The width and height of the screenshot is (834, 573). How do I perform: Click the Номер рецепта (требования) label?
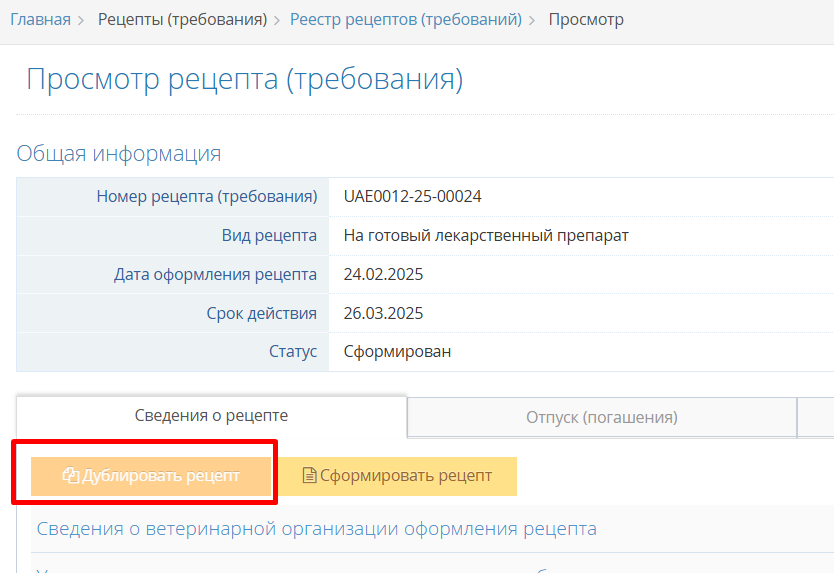pyautogui.click(x=206, y=197)
